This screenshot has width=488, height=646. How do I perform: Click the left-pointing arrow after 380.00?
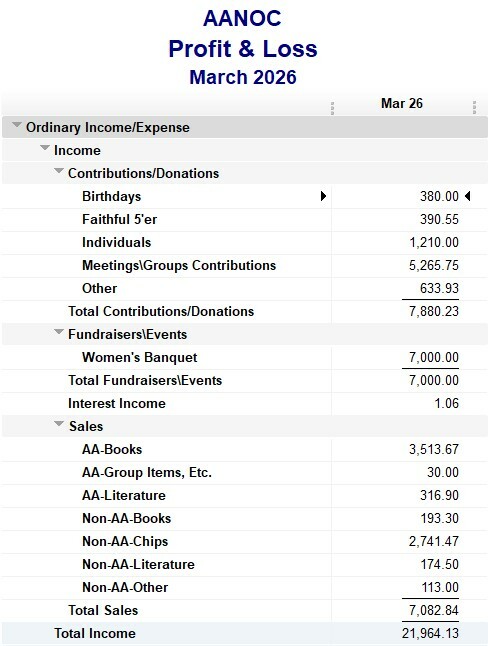pyautogui.click(x=467, y=196)
